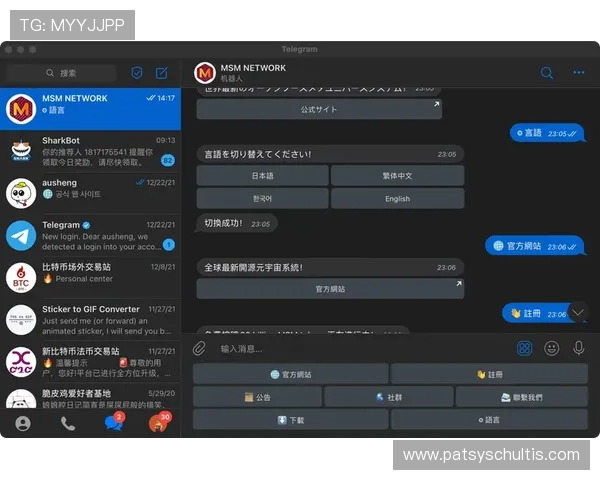The width and height of the screenshot is (600, 480).
Task: Open the Telegram official chat
Action: (x=90, y=235)
